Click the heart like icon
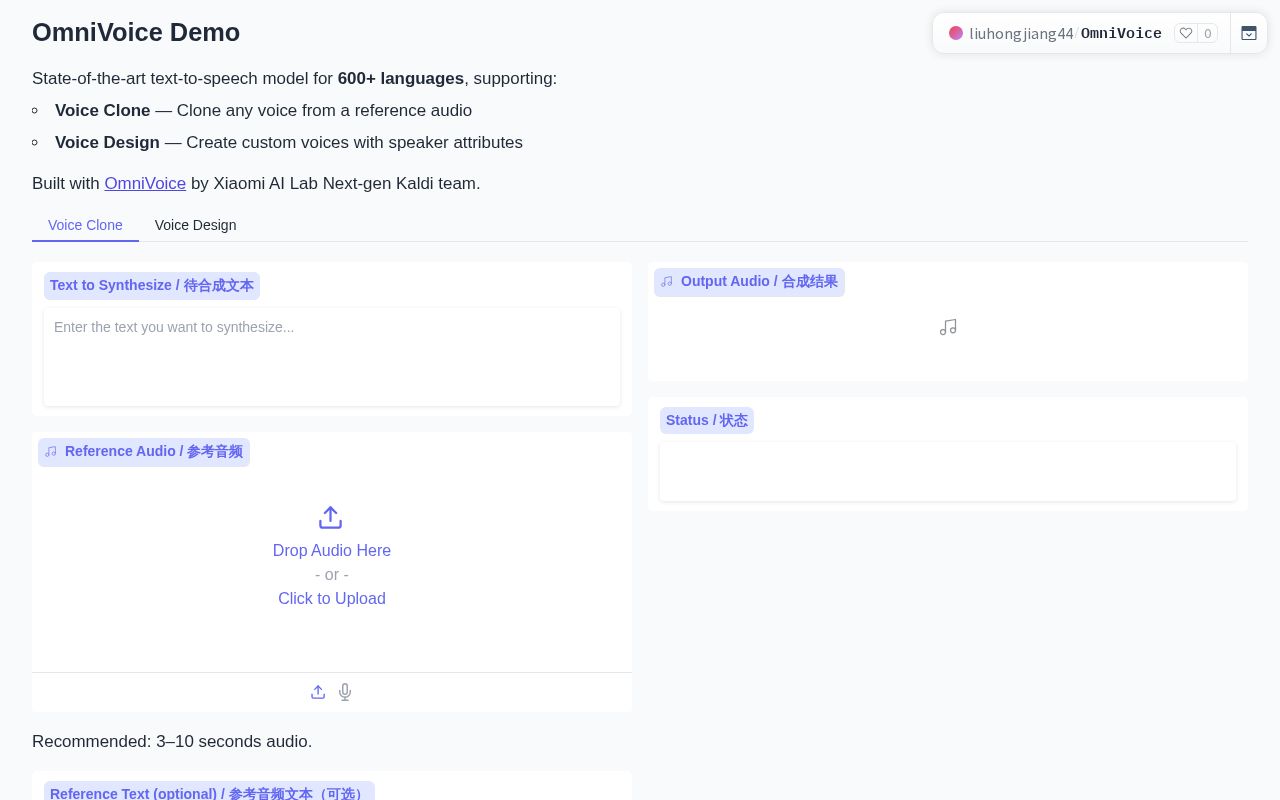Viewport: 1280px width, 800px height. tap(1186, 33)
